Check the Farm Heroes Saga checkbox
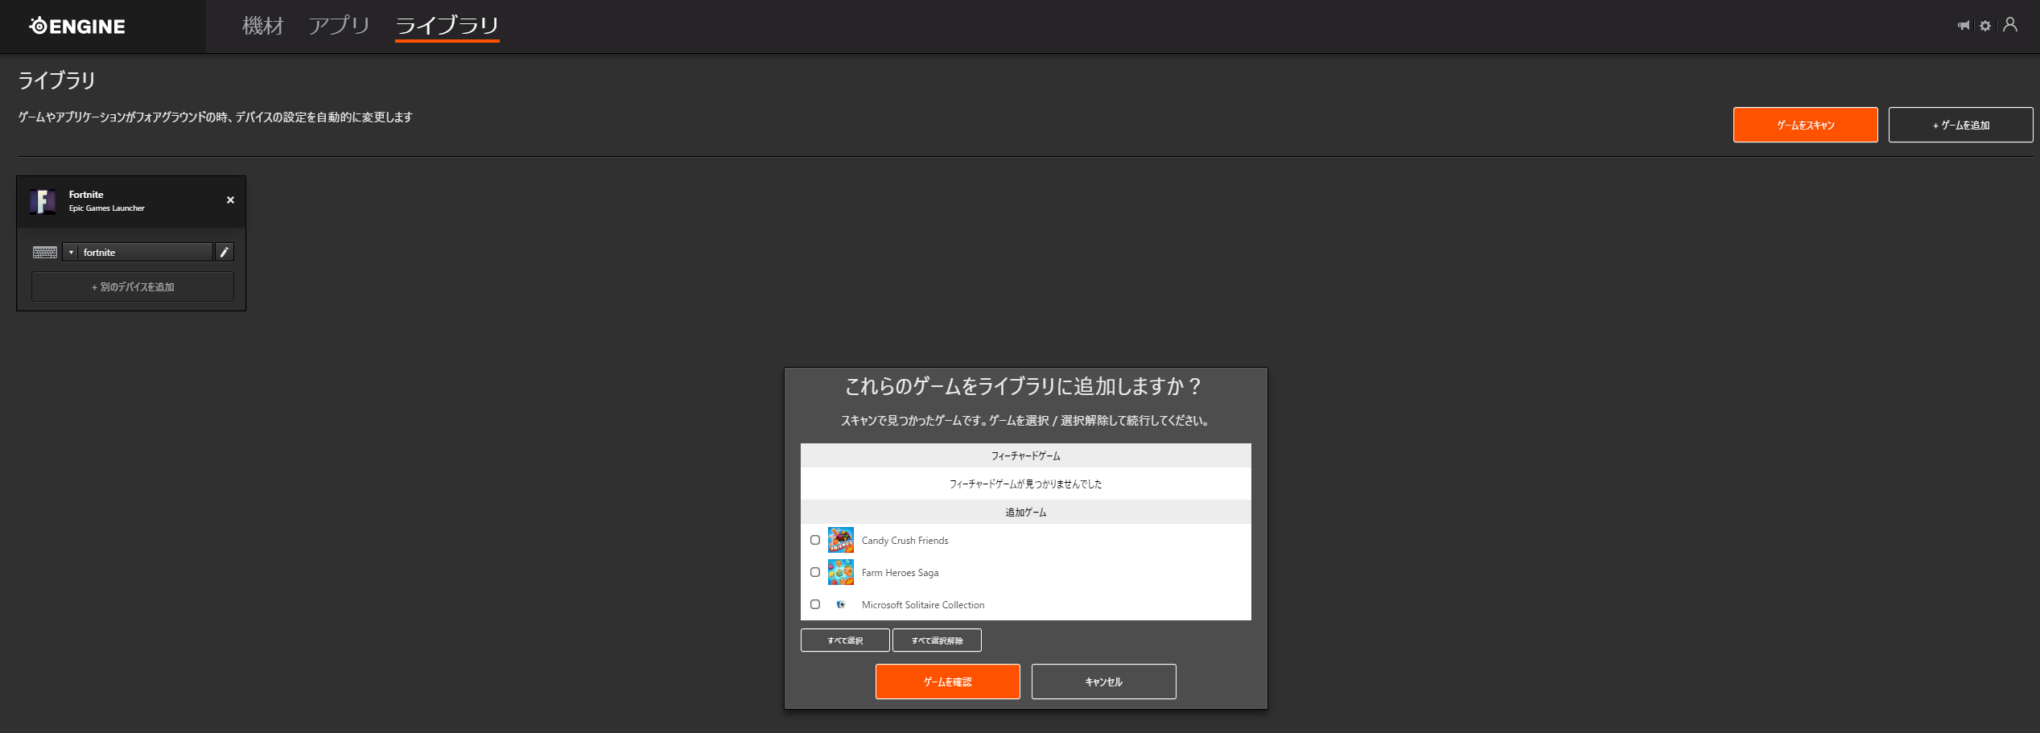This screenshot has height=733, width=2040. point(815,572)
